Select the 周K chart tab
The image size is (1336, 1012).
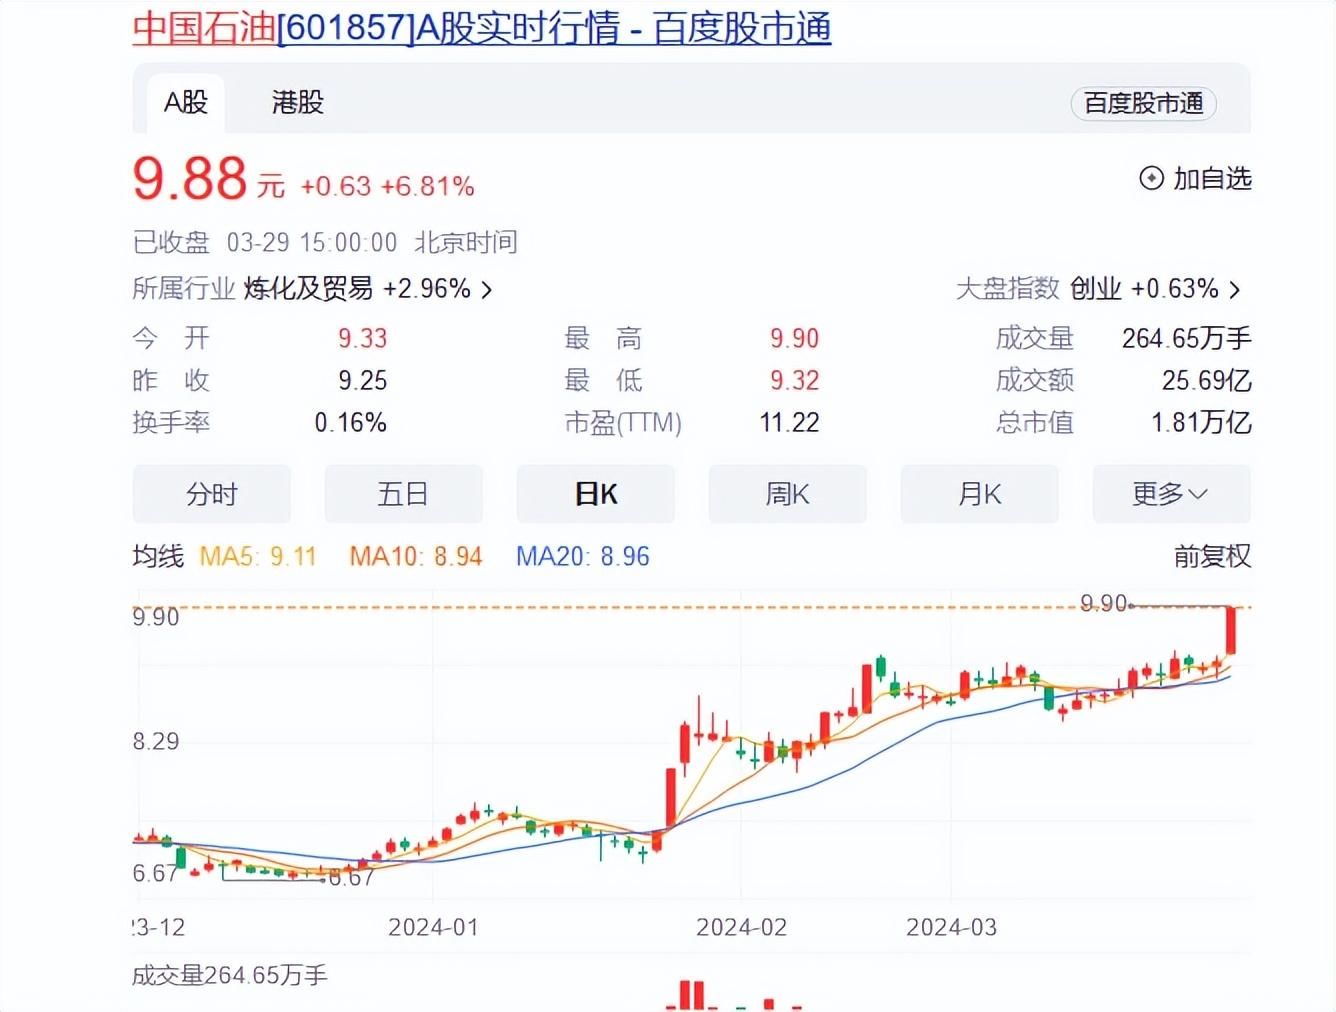click(788, 494)
